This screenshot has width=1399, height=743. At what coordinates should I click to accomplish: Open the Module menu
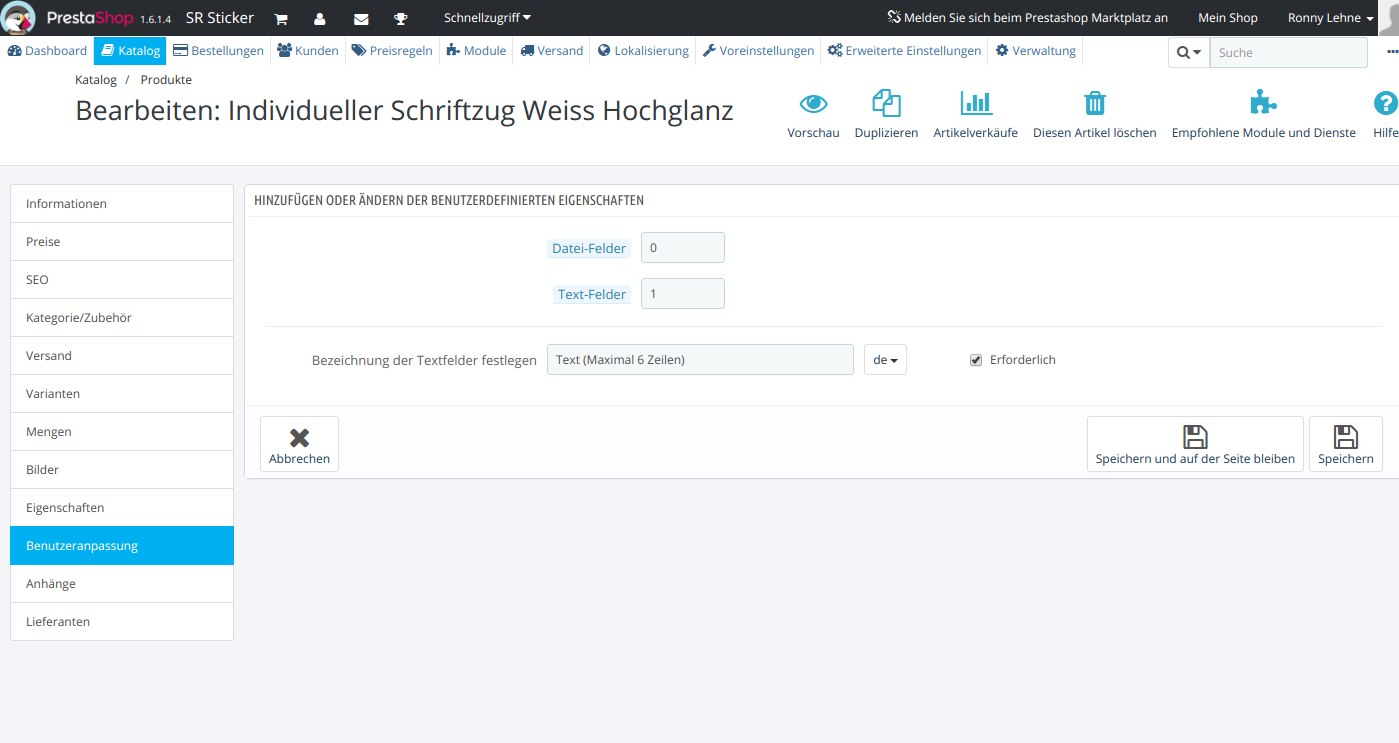476,51
